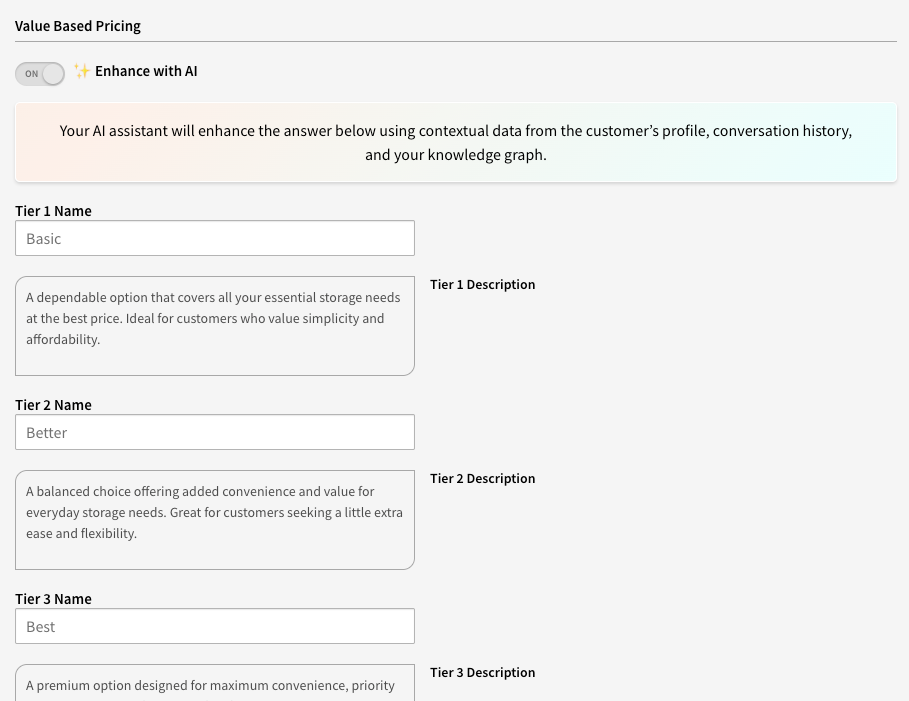Click the Tier 1 Description label
Image resolution: width=909 pixels, height=701 pixels.
(482, 285)
